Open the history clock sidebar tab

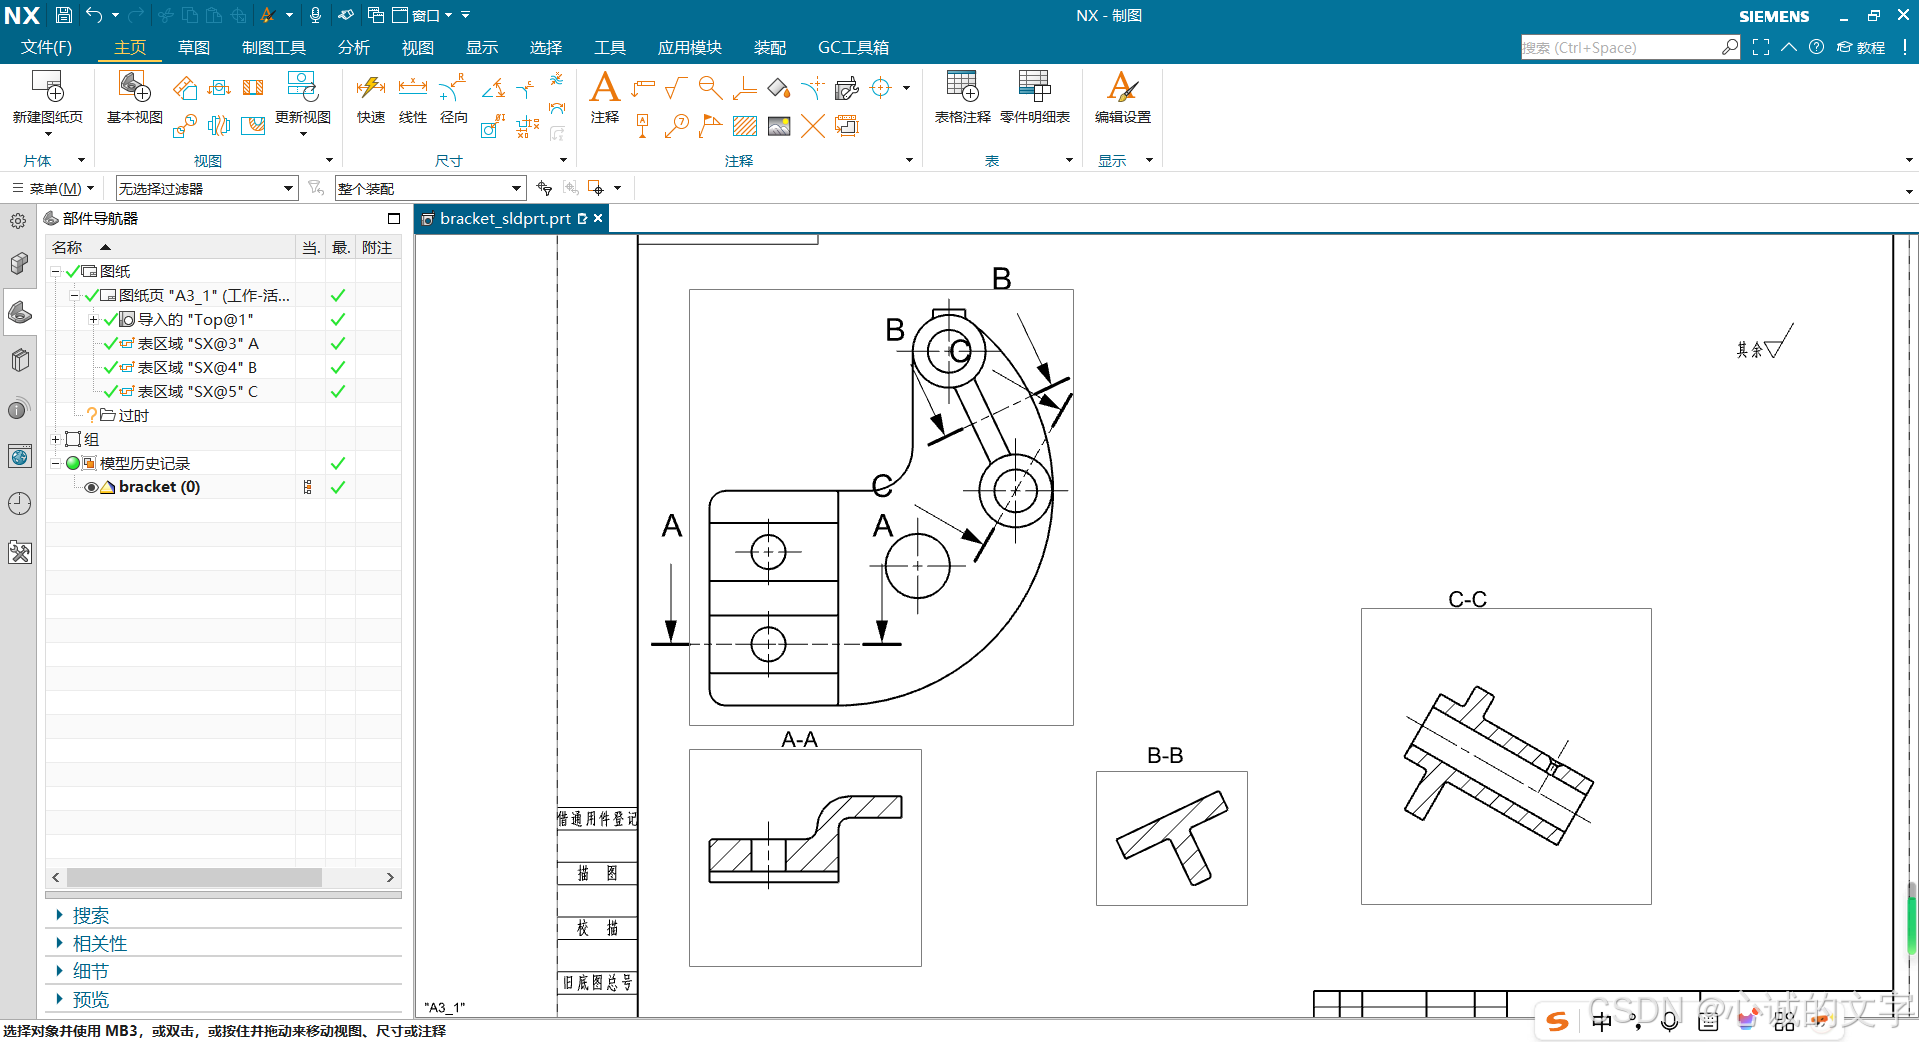(x=19, y=504)
